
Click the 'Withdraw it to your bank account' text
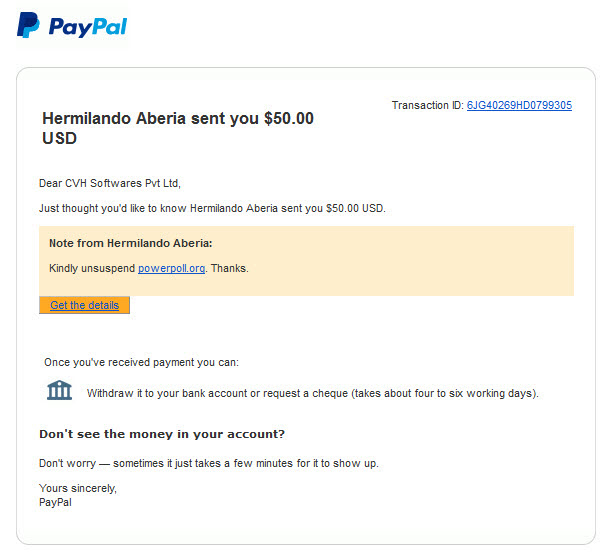(x=313, y=393)
